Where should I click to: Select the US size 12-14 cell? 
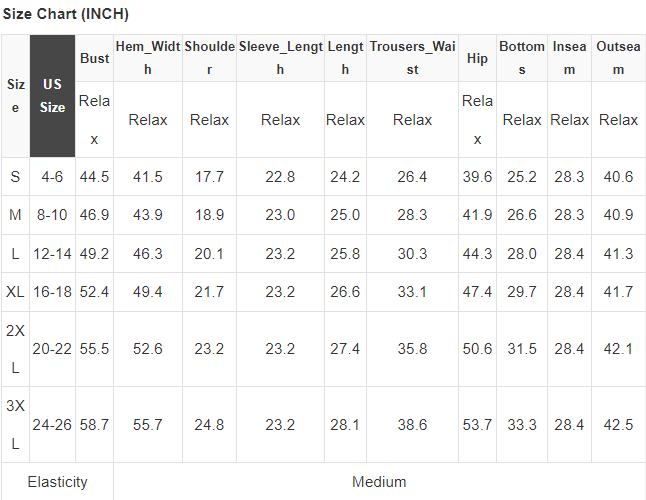click(52, 254)
